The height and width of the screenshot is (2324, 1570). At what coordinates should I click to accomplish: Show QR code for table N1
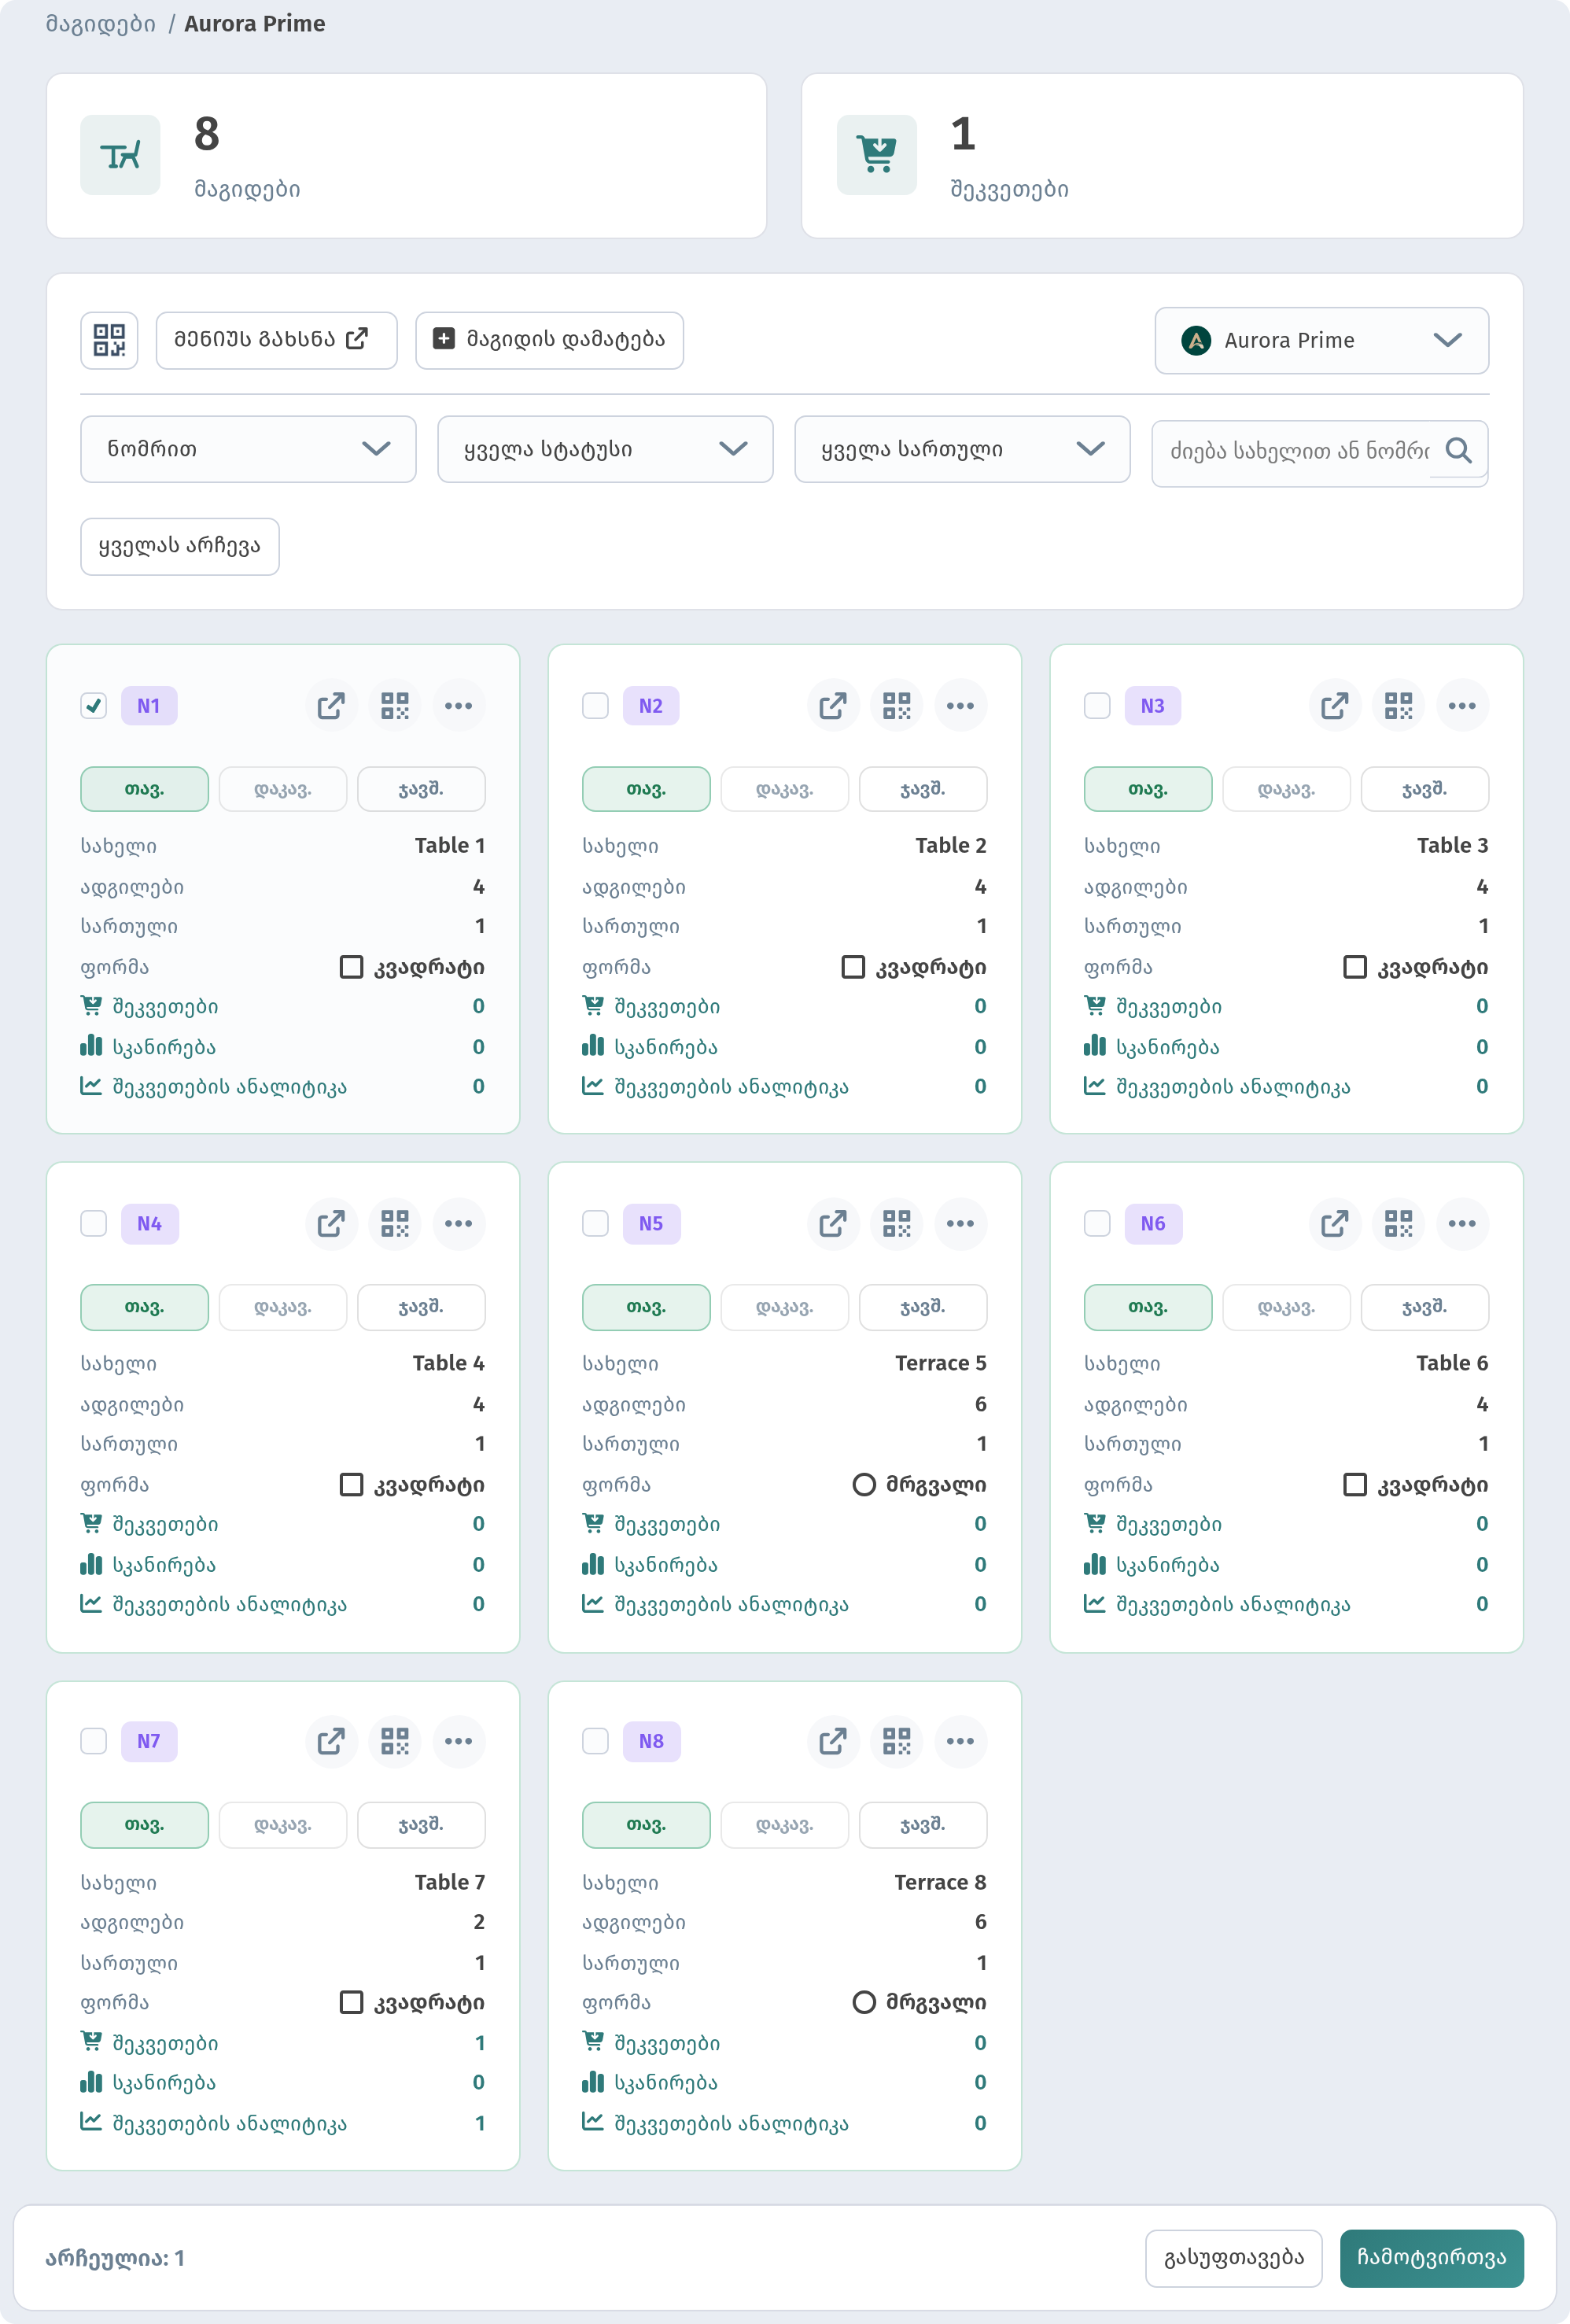click(395, 706)
